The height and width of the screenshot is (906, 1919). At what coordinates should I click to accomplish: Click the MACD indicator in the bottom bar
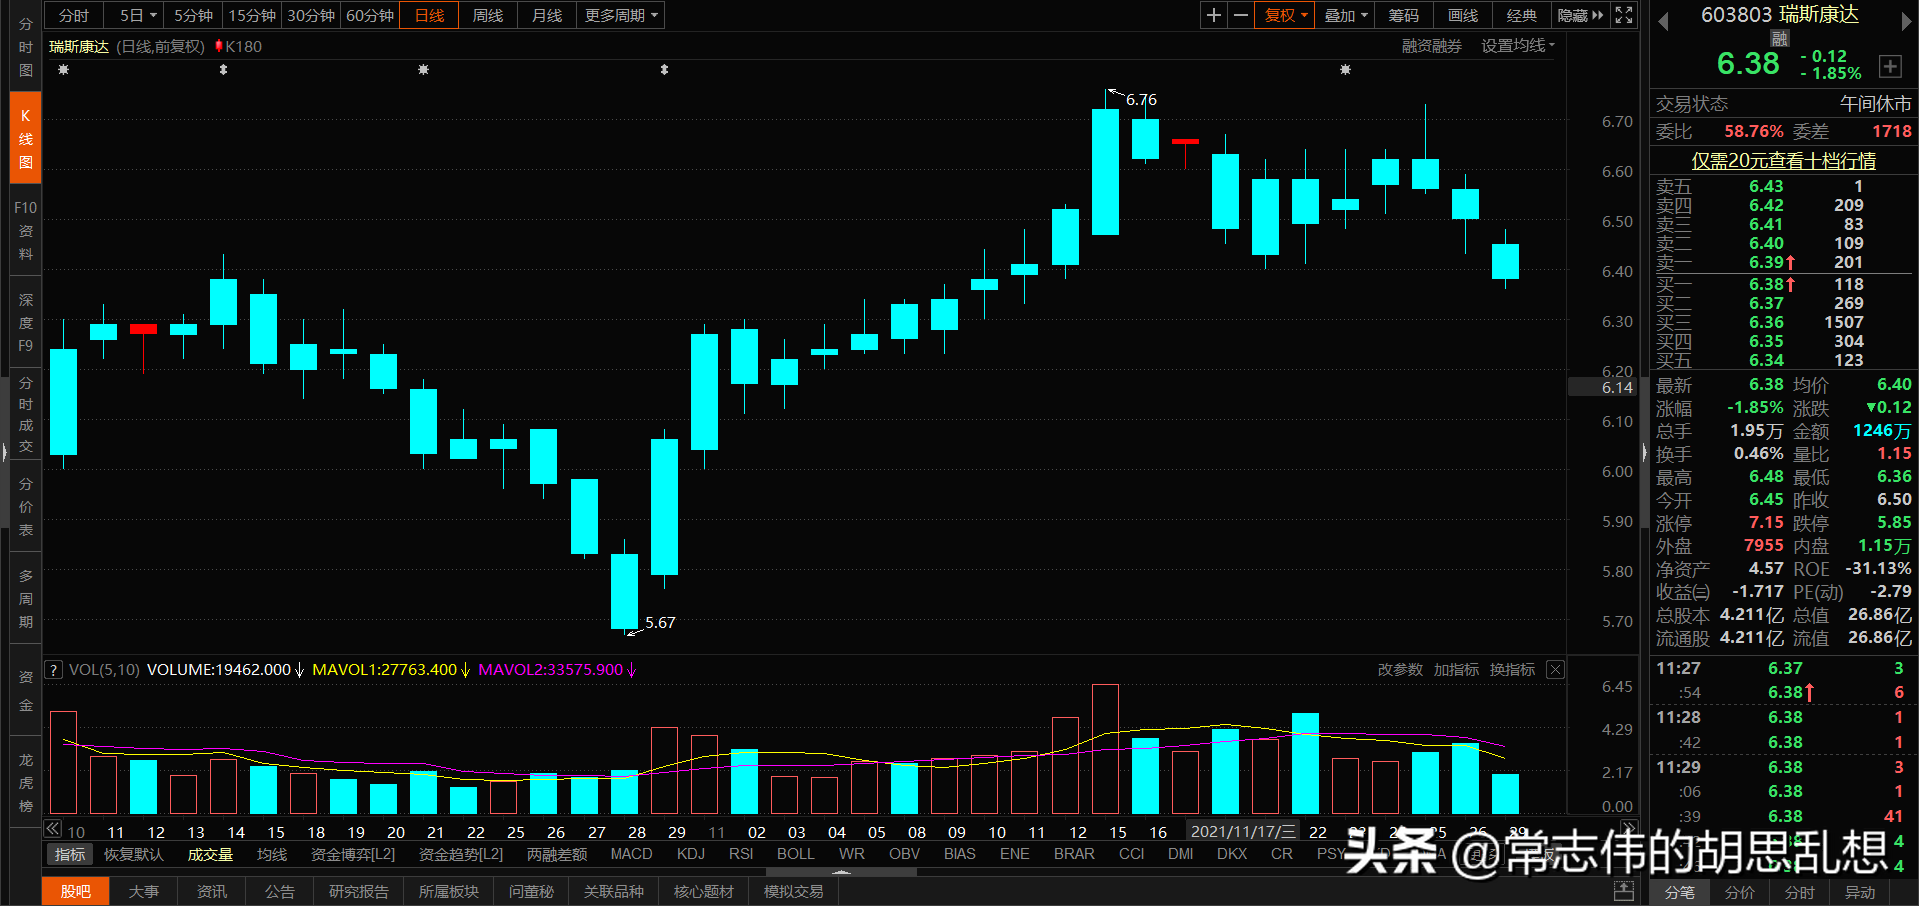[631, 853]
